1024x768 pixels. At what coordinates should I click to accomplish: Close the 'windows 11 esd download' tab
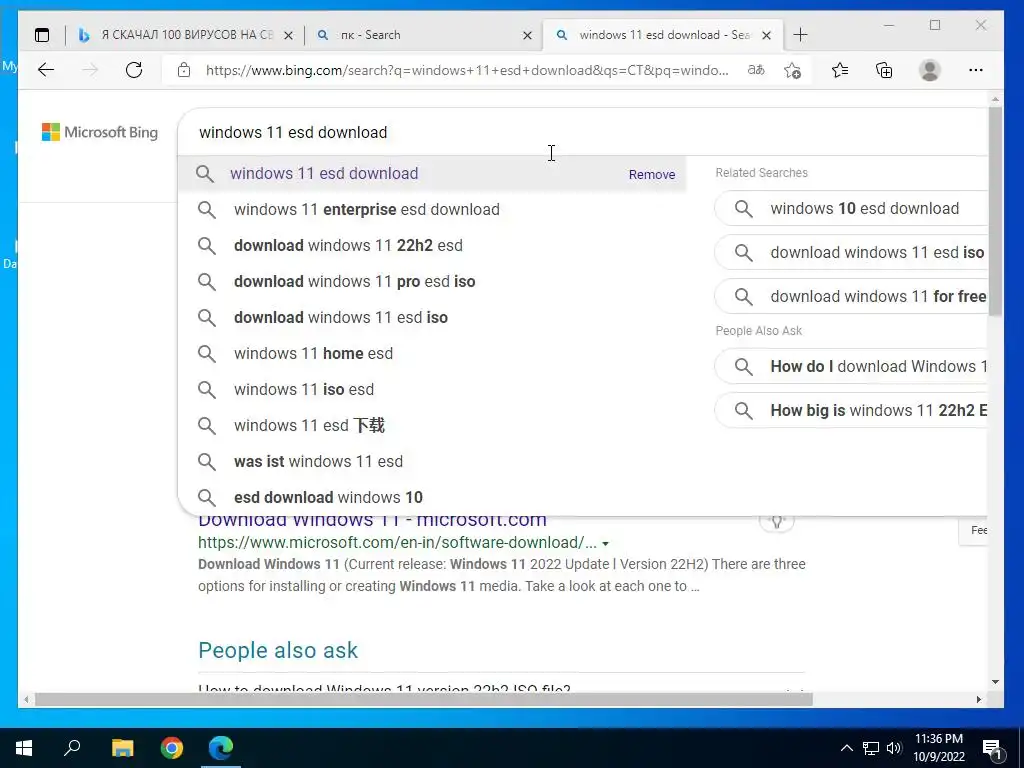click(x=767, y=35)
